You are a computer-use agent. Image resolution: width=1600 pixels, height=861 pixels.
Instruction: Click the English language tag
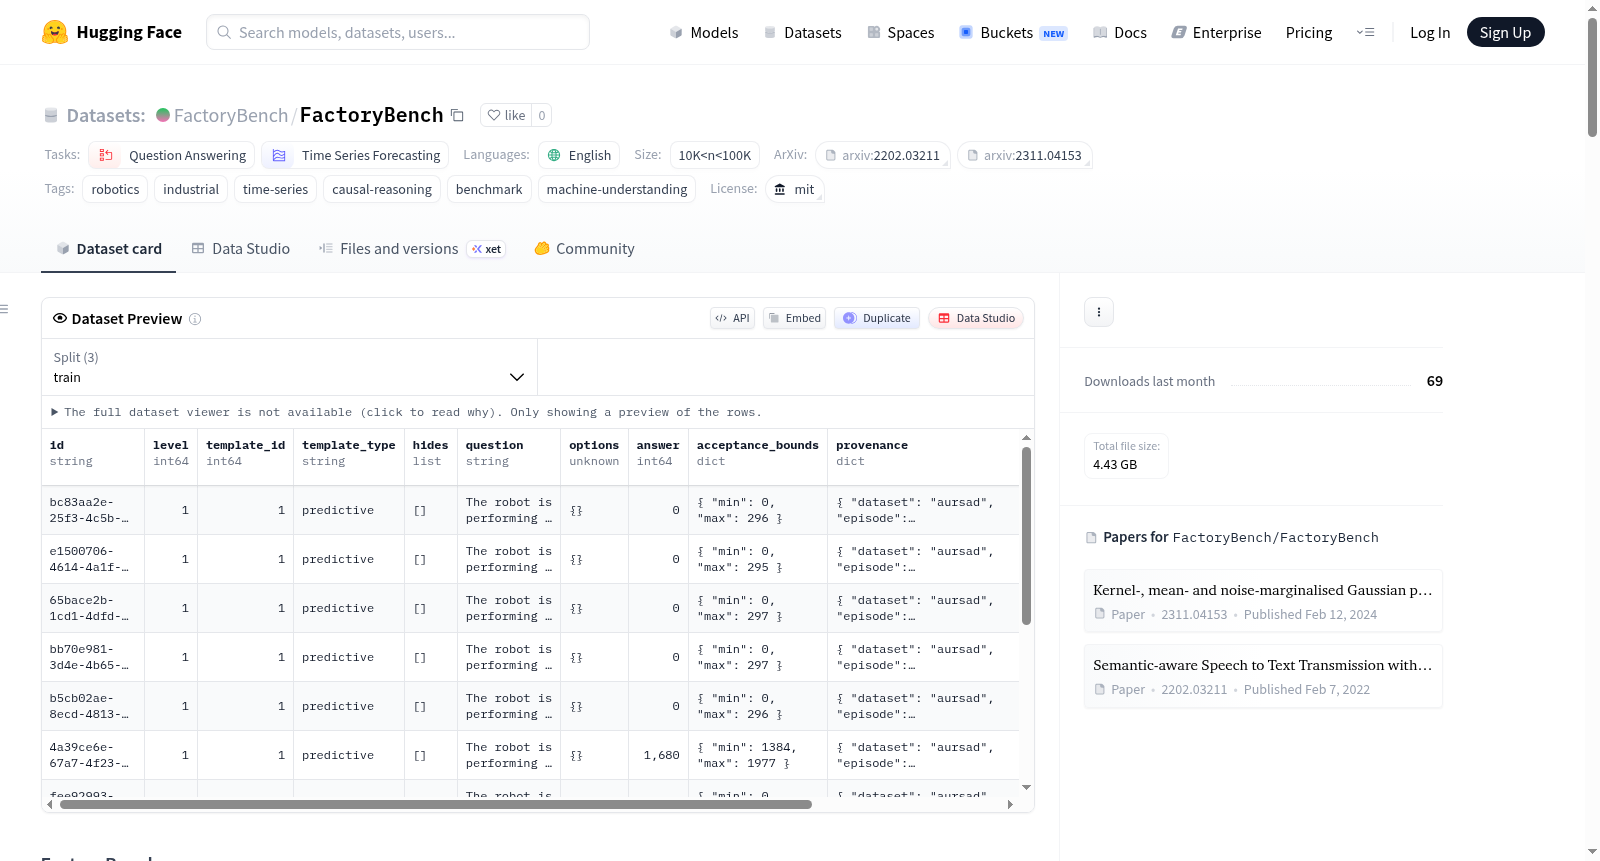point(579,155)
